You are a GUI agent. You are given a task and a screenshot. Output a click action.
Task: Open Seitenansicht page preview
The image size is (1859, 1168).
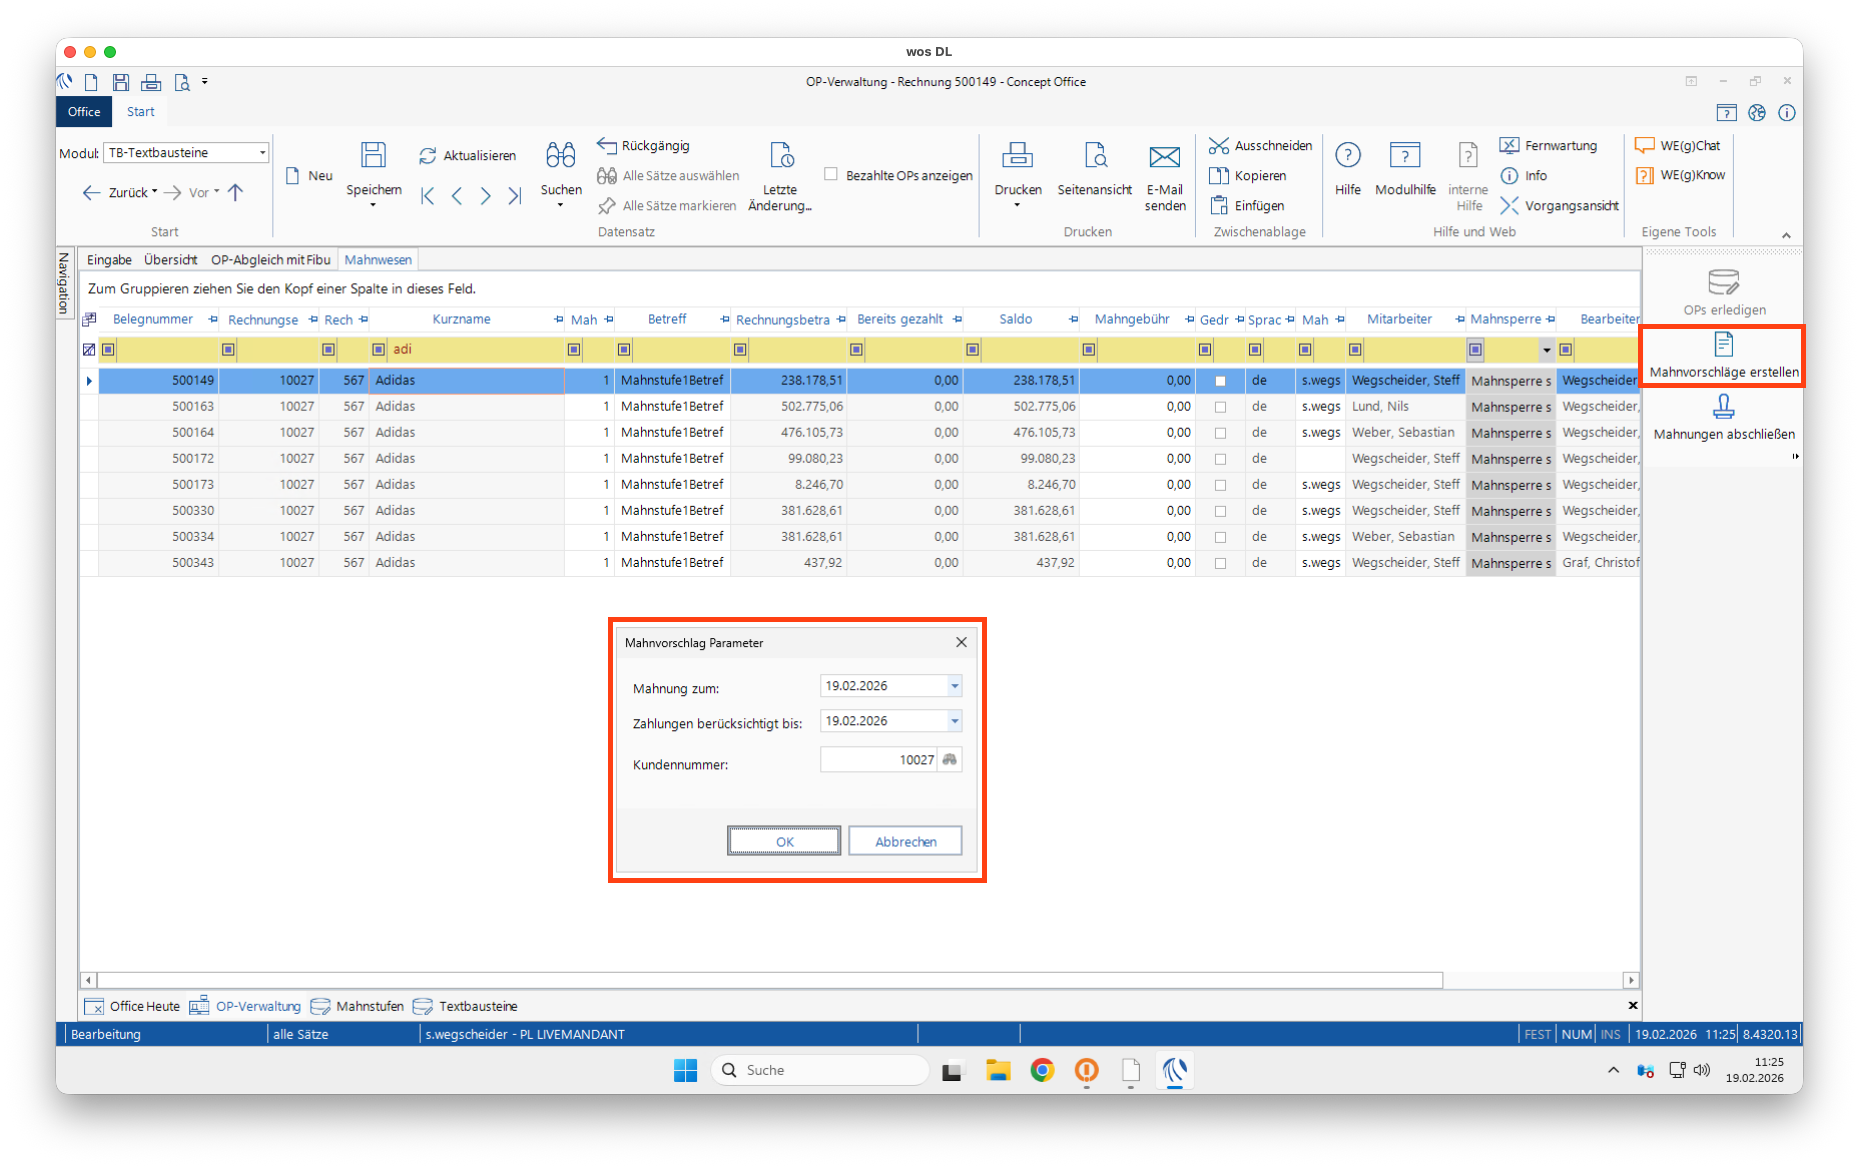[x=1094, y=155]
